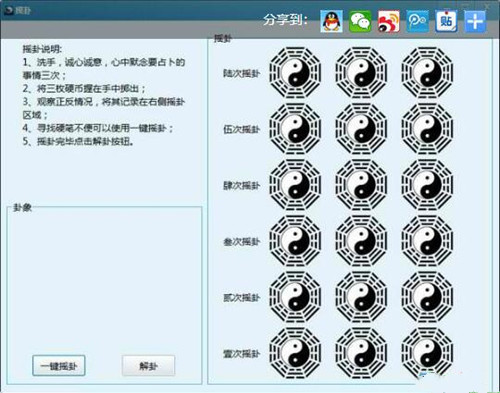Flip middle bagua coin in 贰次摇卦 row
The width and height of the screenshot is (500, 393).
point(361,297)
